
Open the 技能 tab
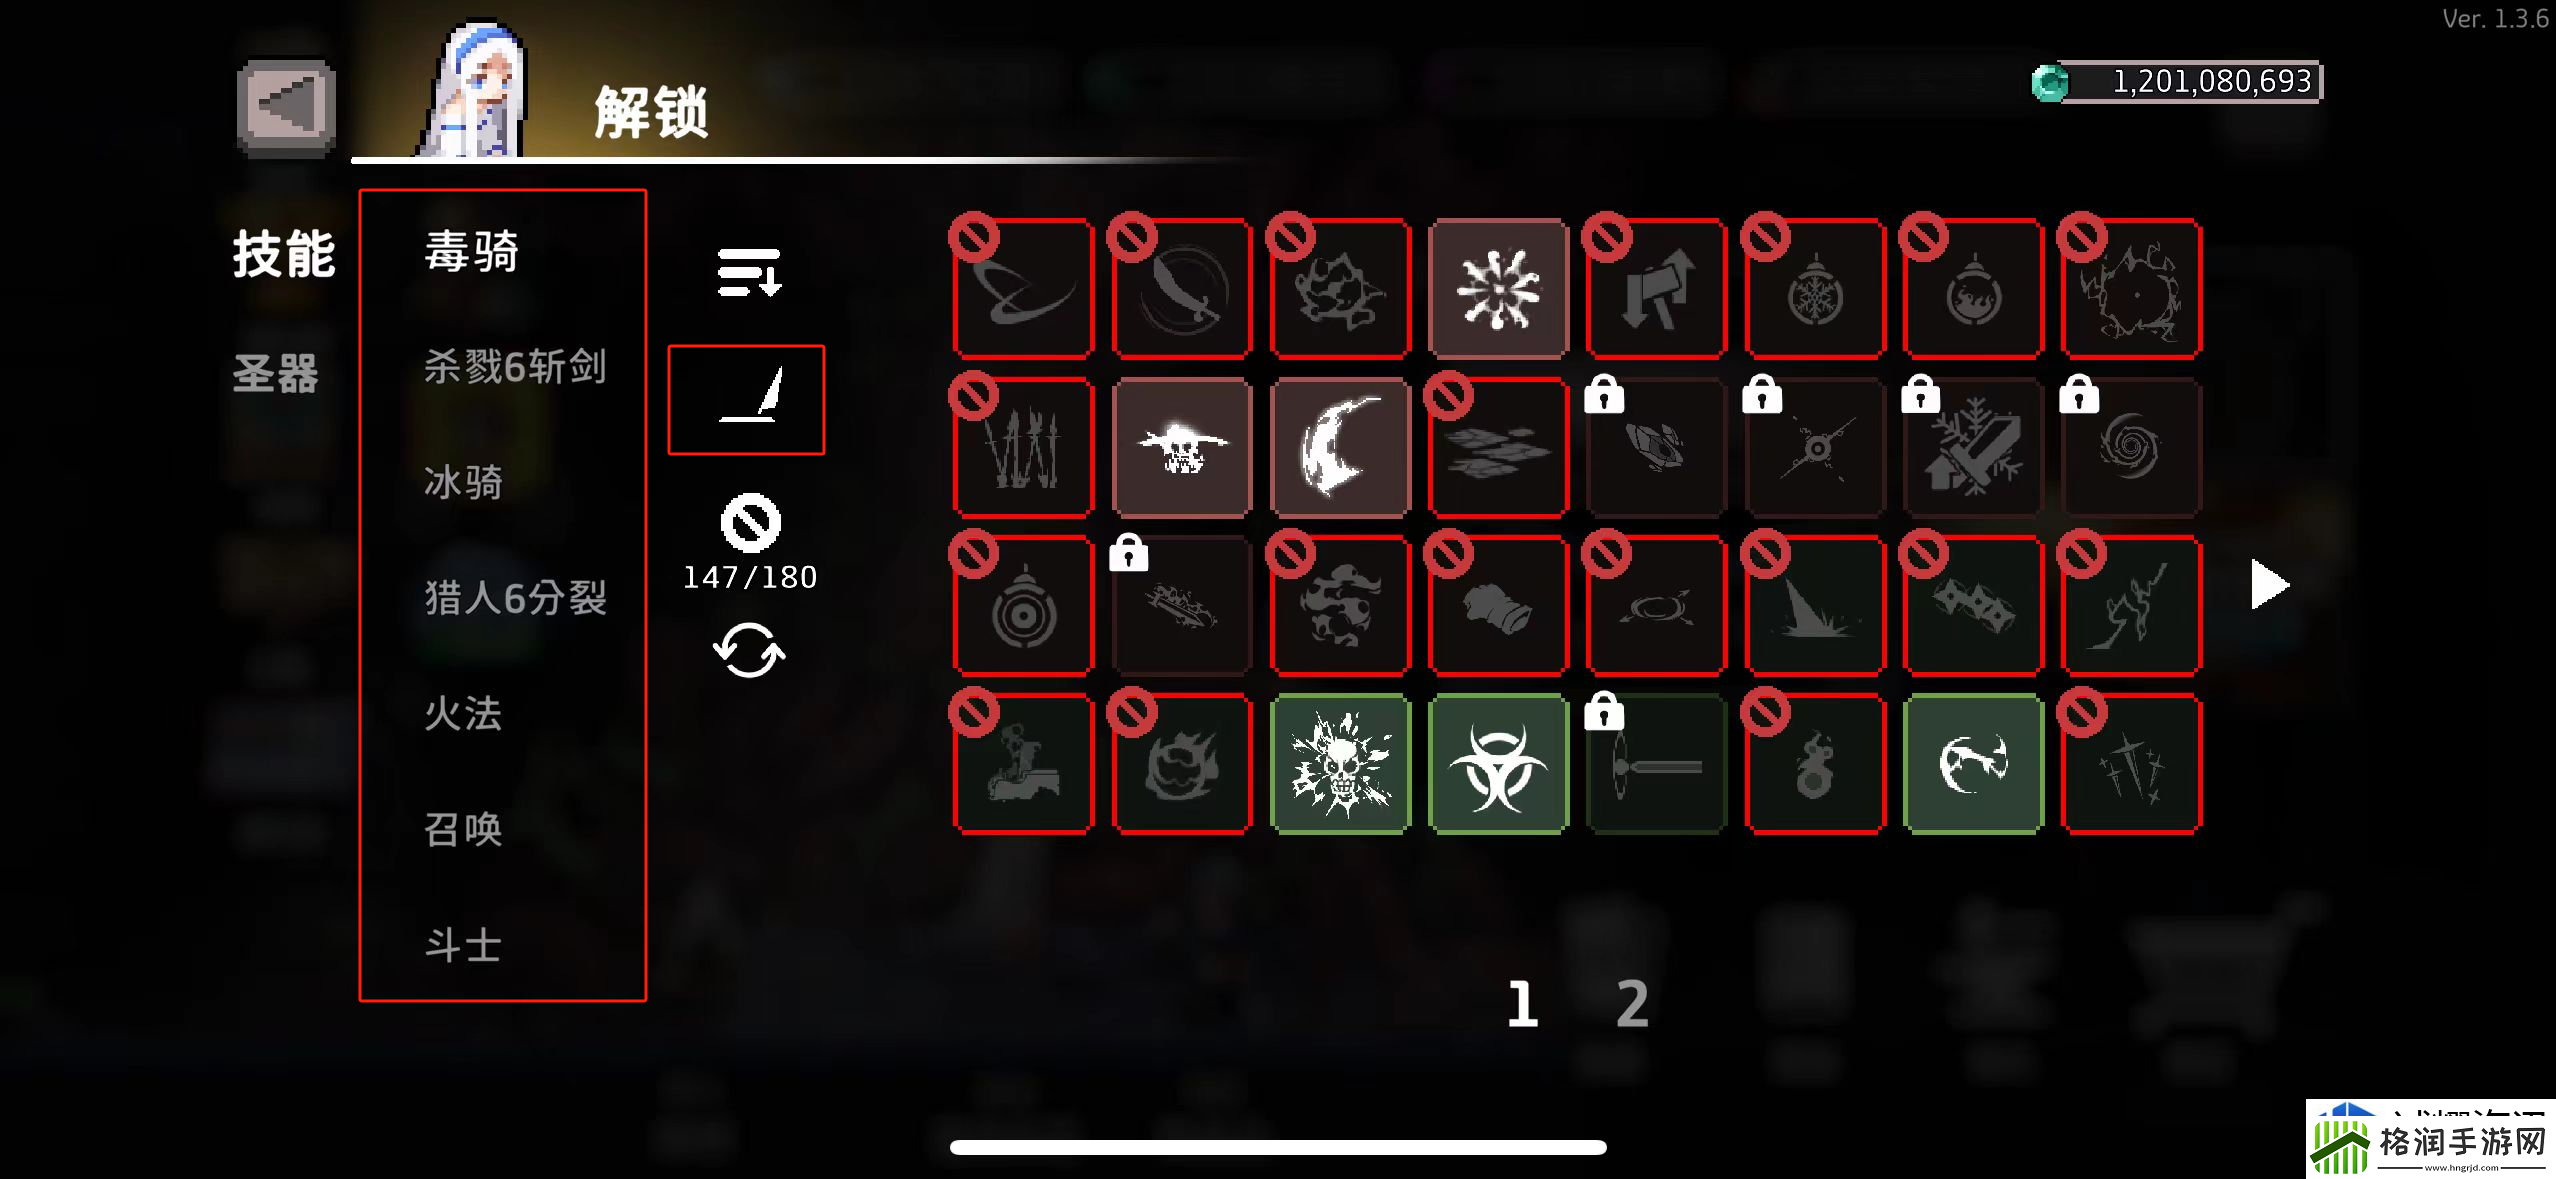coord(284,253)
